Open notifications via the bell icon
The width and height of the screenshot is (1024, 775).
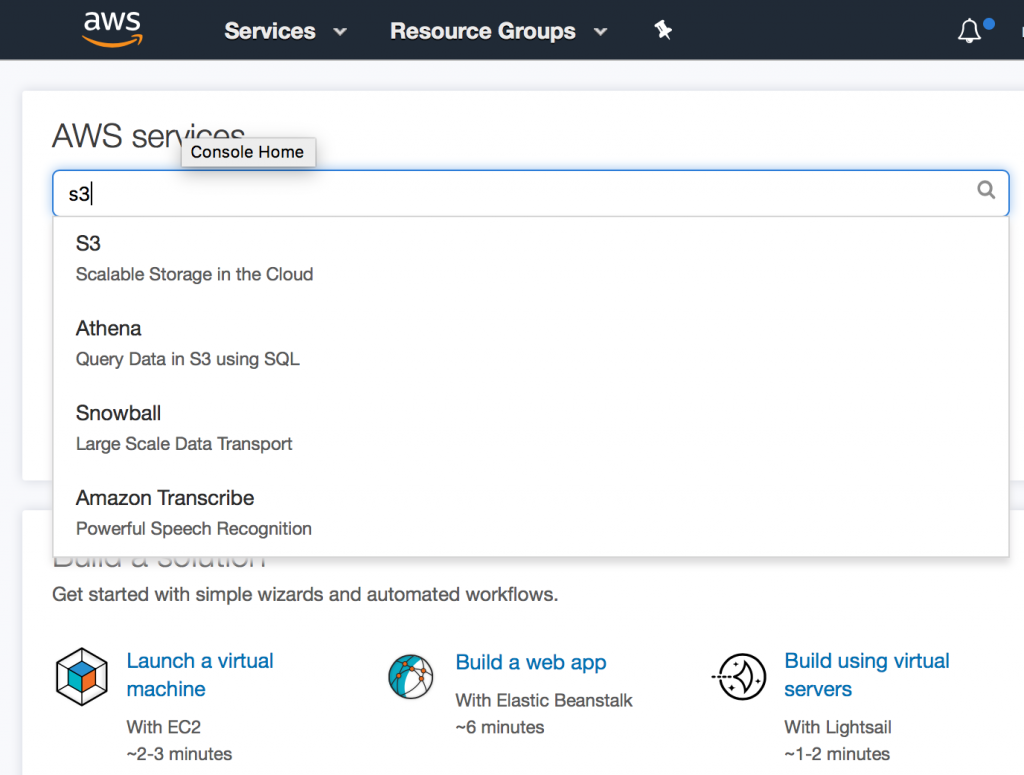968,31
